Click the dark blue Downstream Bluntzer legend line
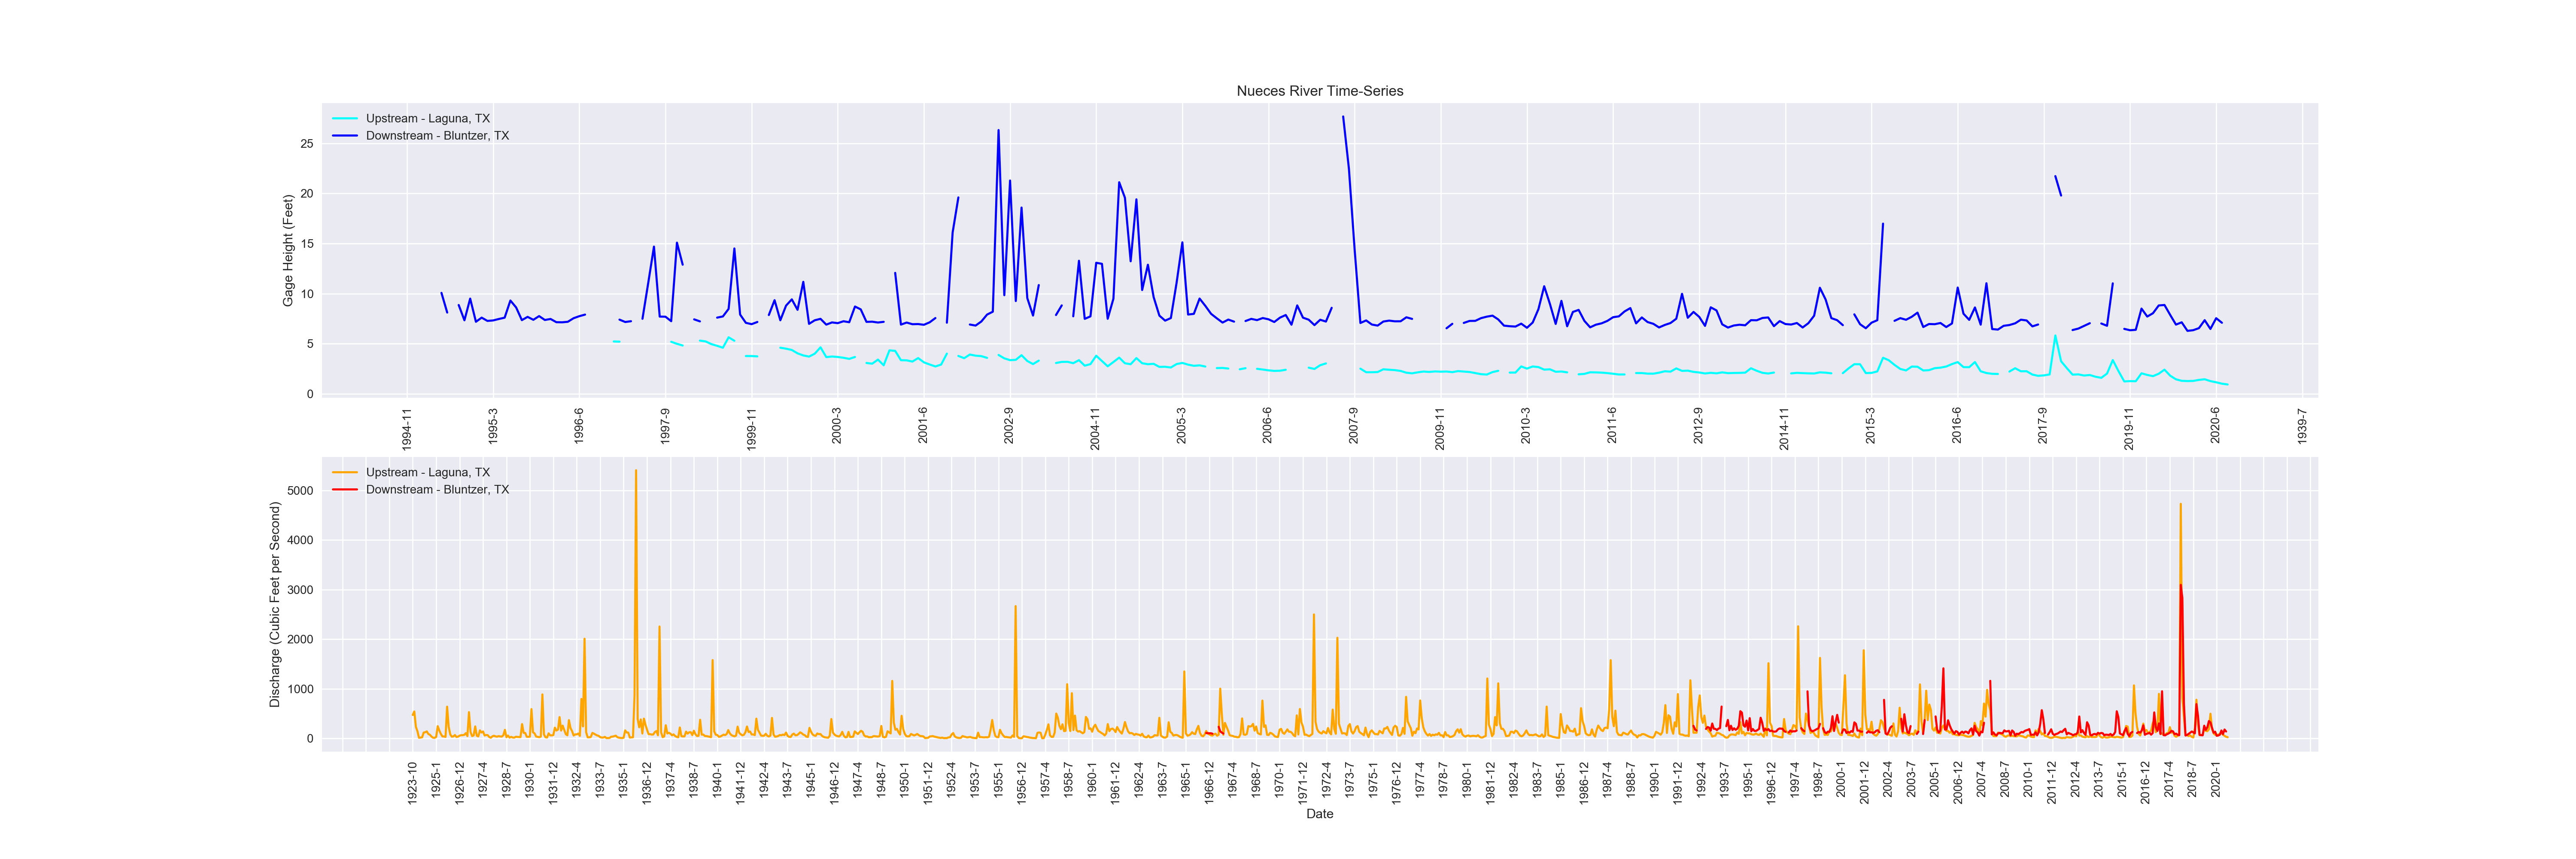The image size is (2576, 859). click(345, 136)
